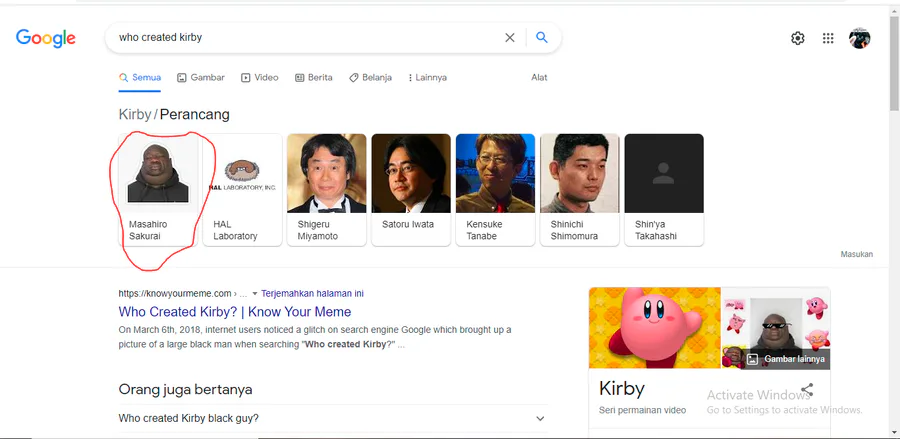
Task: Expand Who created Kirby black guy question
Action: click(x=333, y=418)
